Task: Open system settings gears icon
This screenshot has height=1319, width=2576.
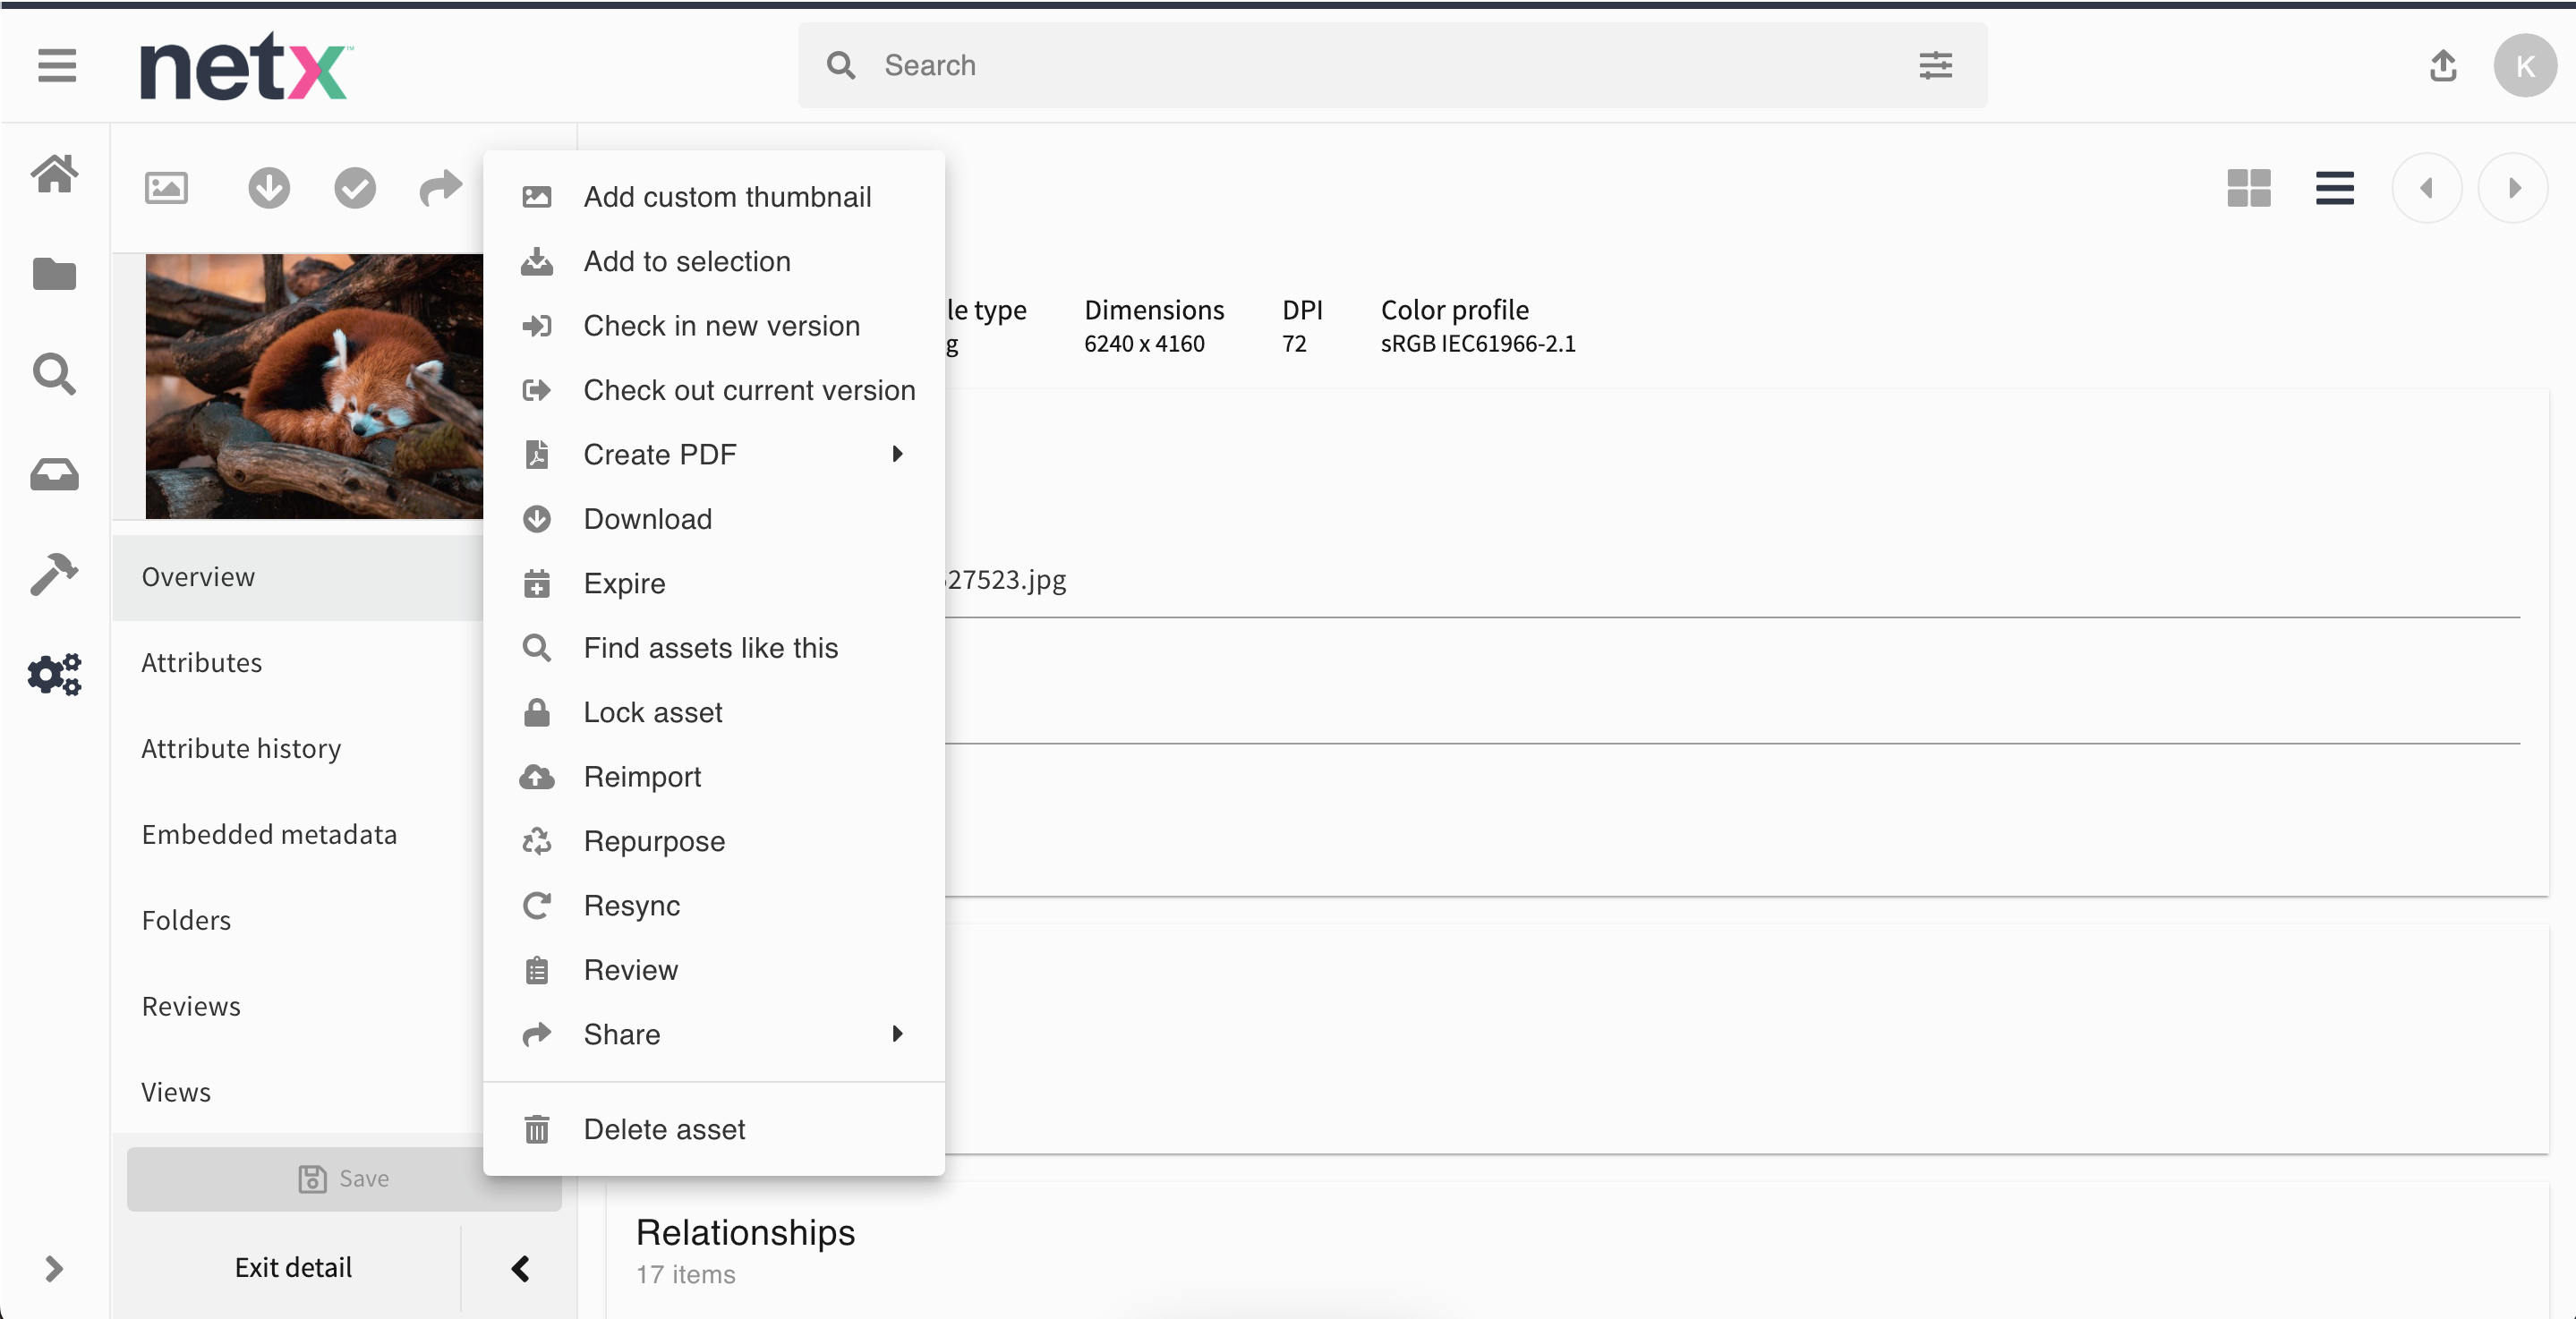Action: click(54, 674)
